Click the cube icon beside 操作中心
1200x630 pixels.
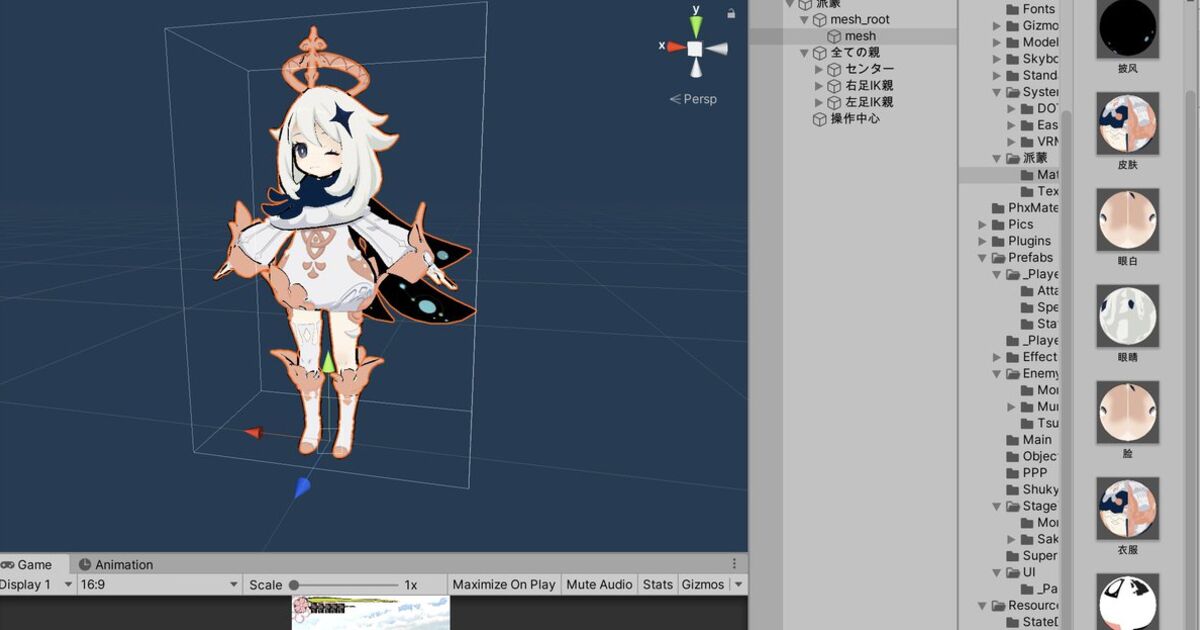pos(819,119)
